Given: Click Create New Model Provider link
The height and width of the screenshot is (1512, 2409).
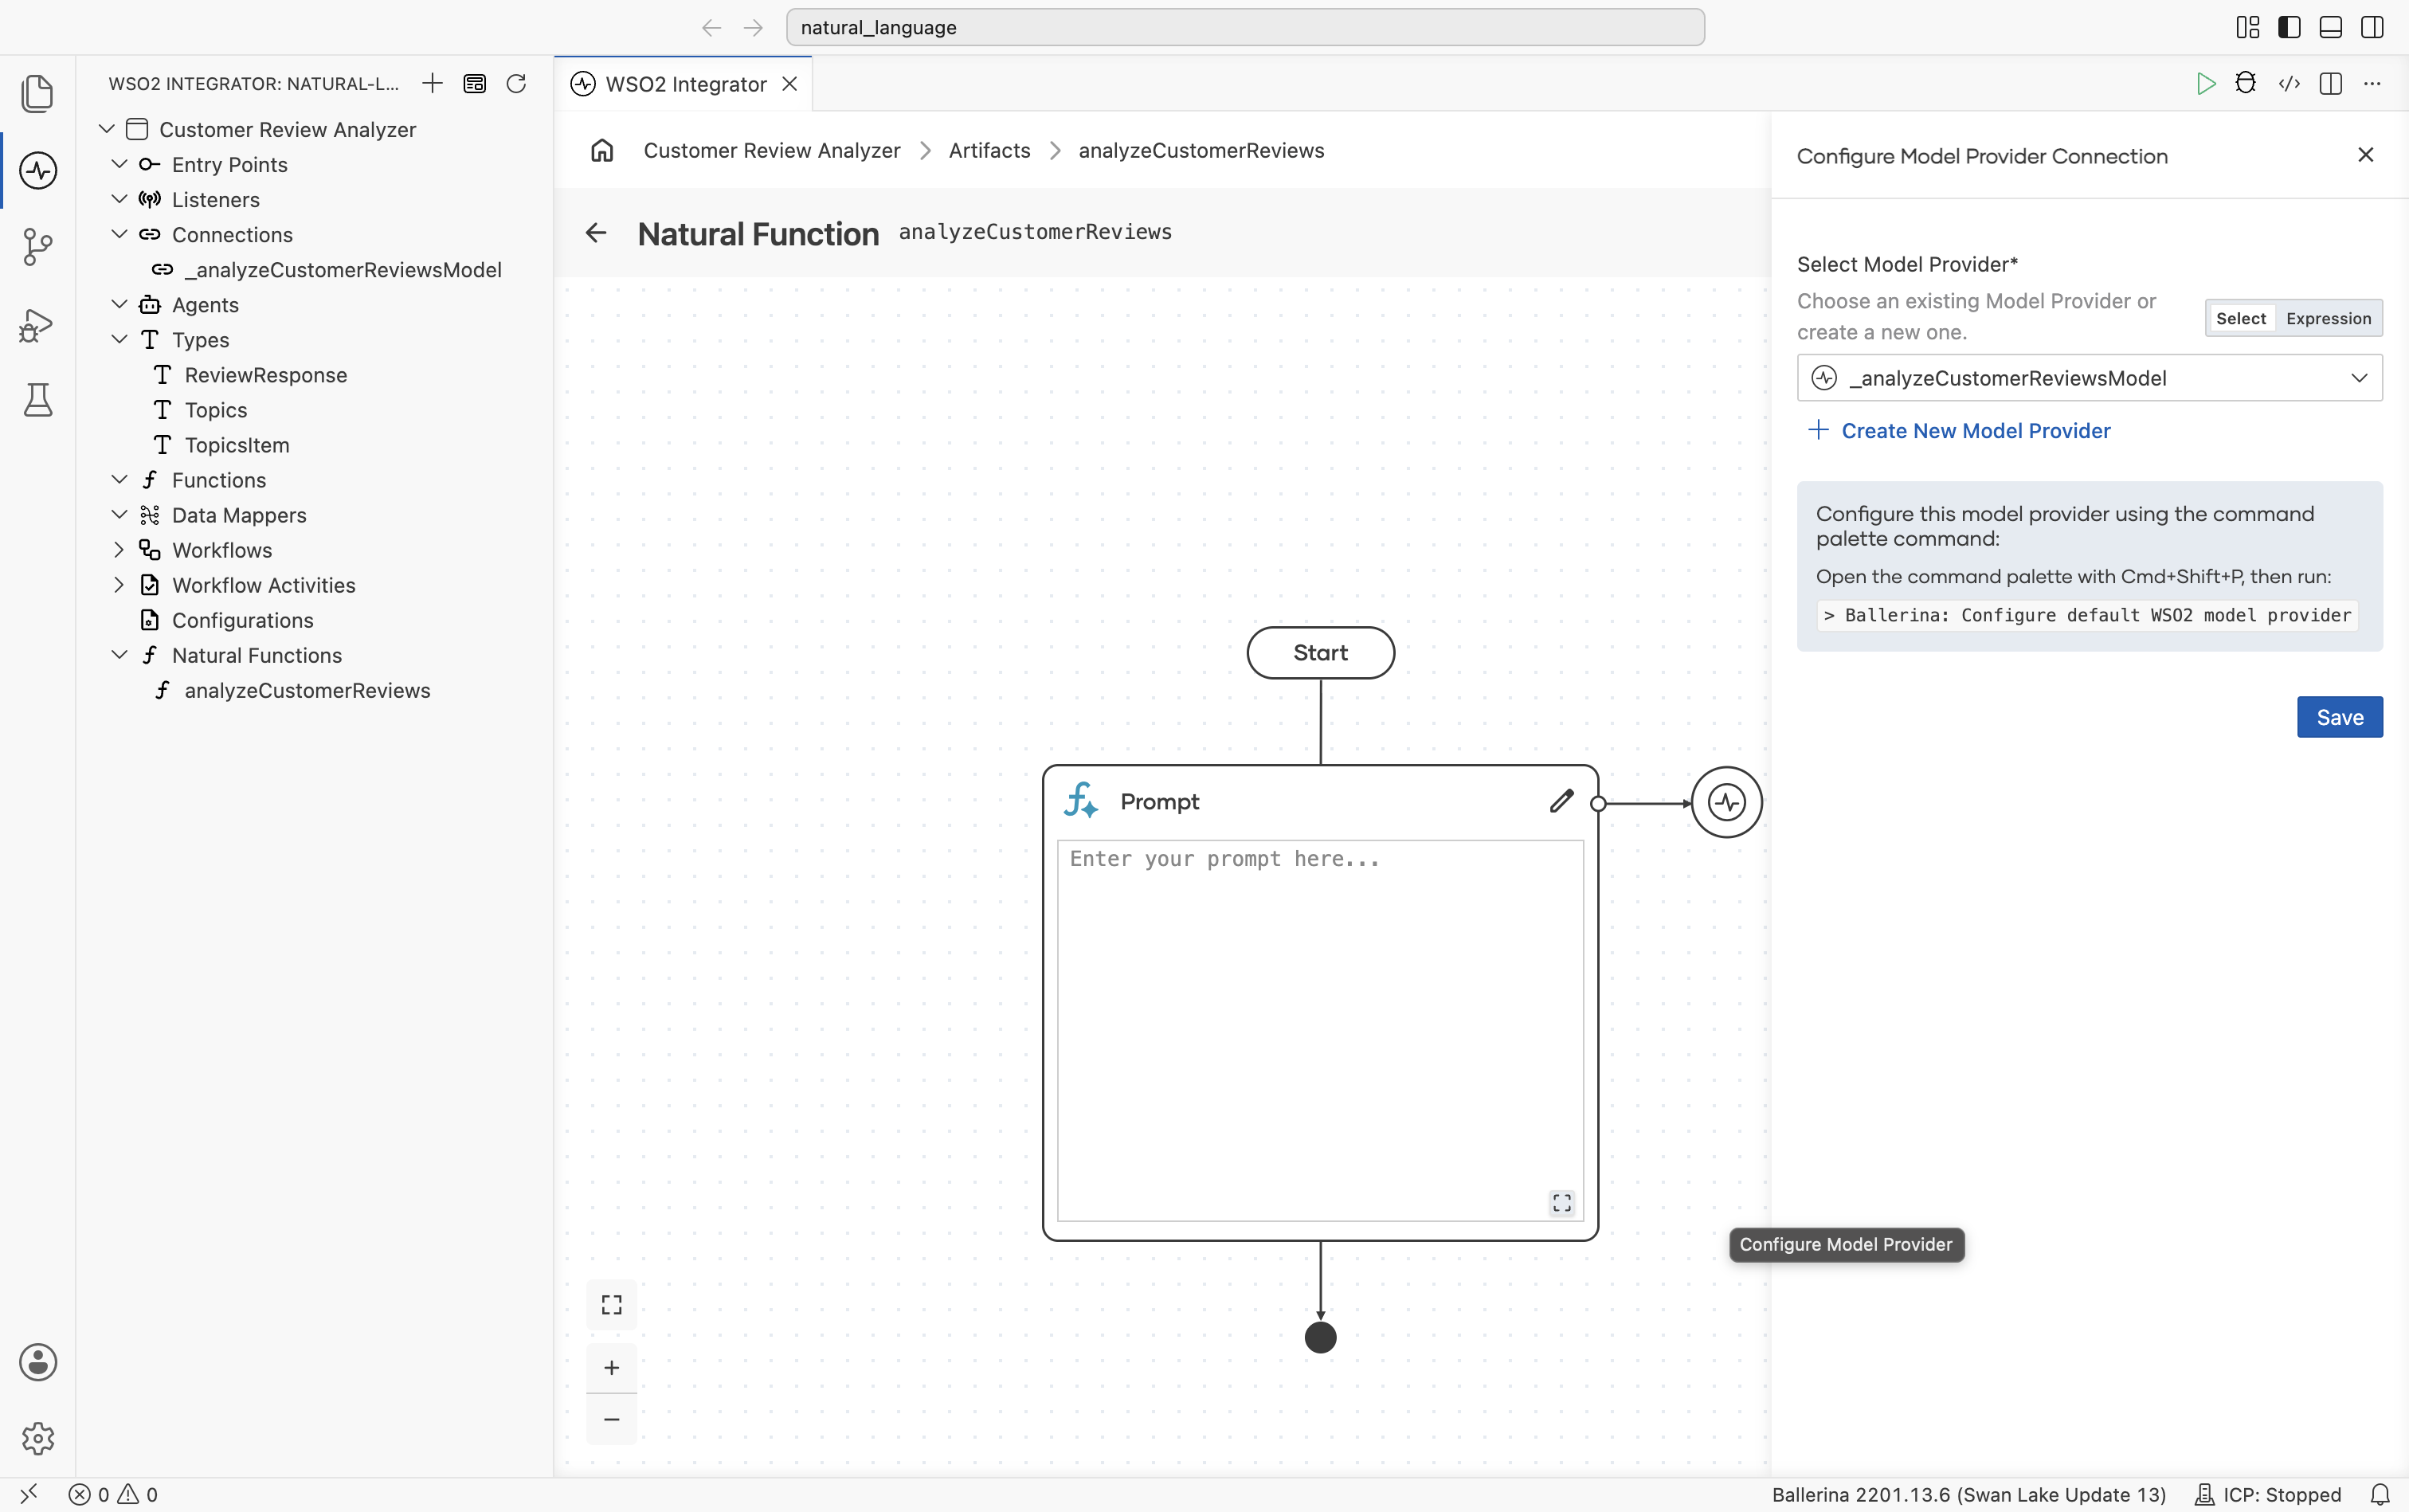Looking at the screenshot, I should [1959, 431].
